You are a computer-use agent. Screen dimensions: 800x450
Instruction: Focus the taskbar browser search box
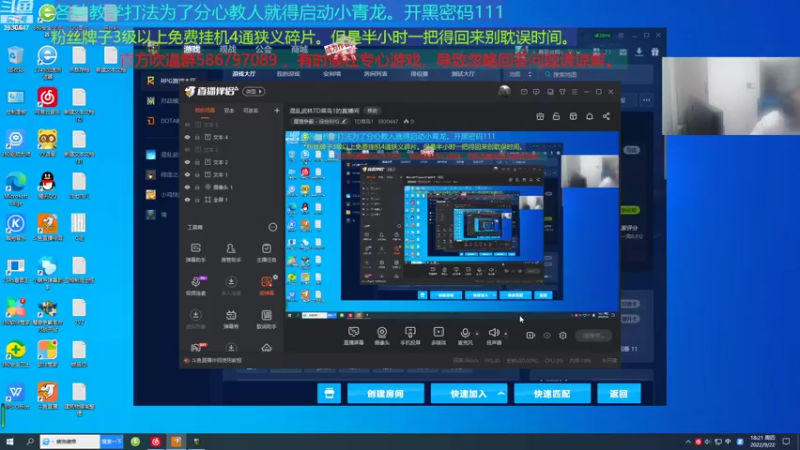pos(70,441)
